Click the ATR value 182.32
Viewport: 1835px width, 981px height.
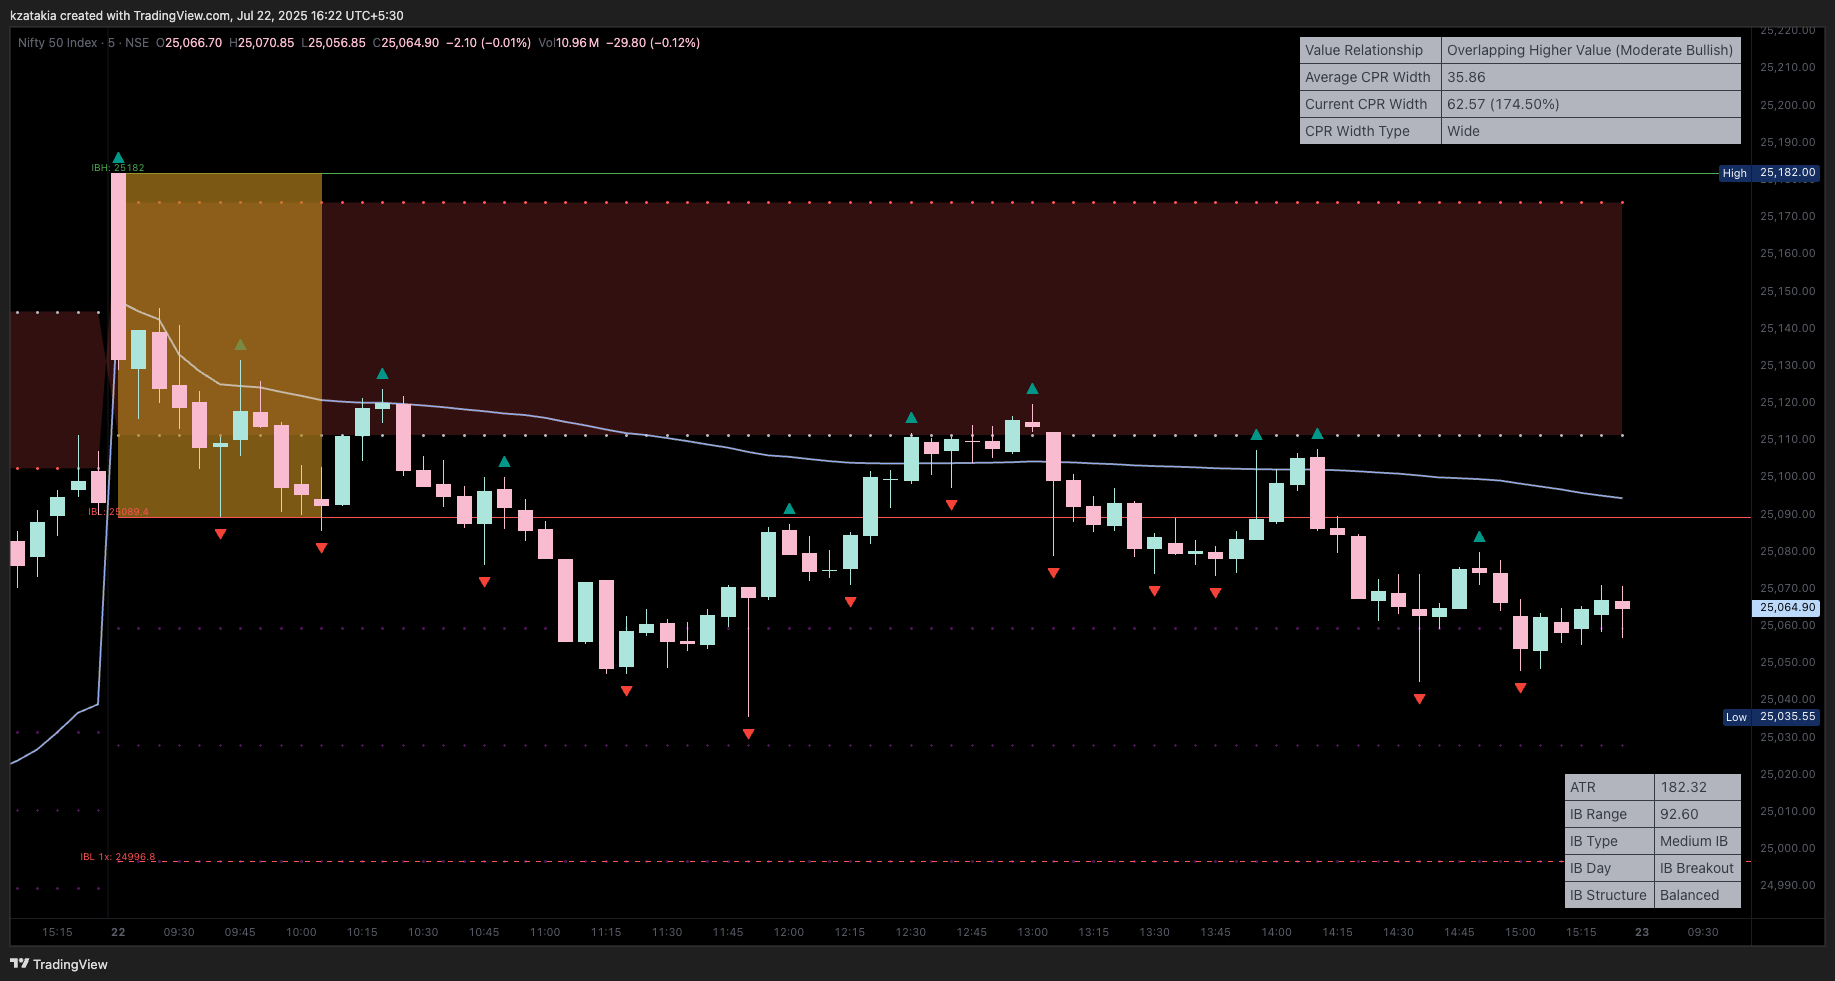coord(1697,787)
